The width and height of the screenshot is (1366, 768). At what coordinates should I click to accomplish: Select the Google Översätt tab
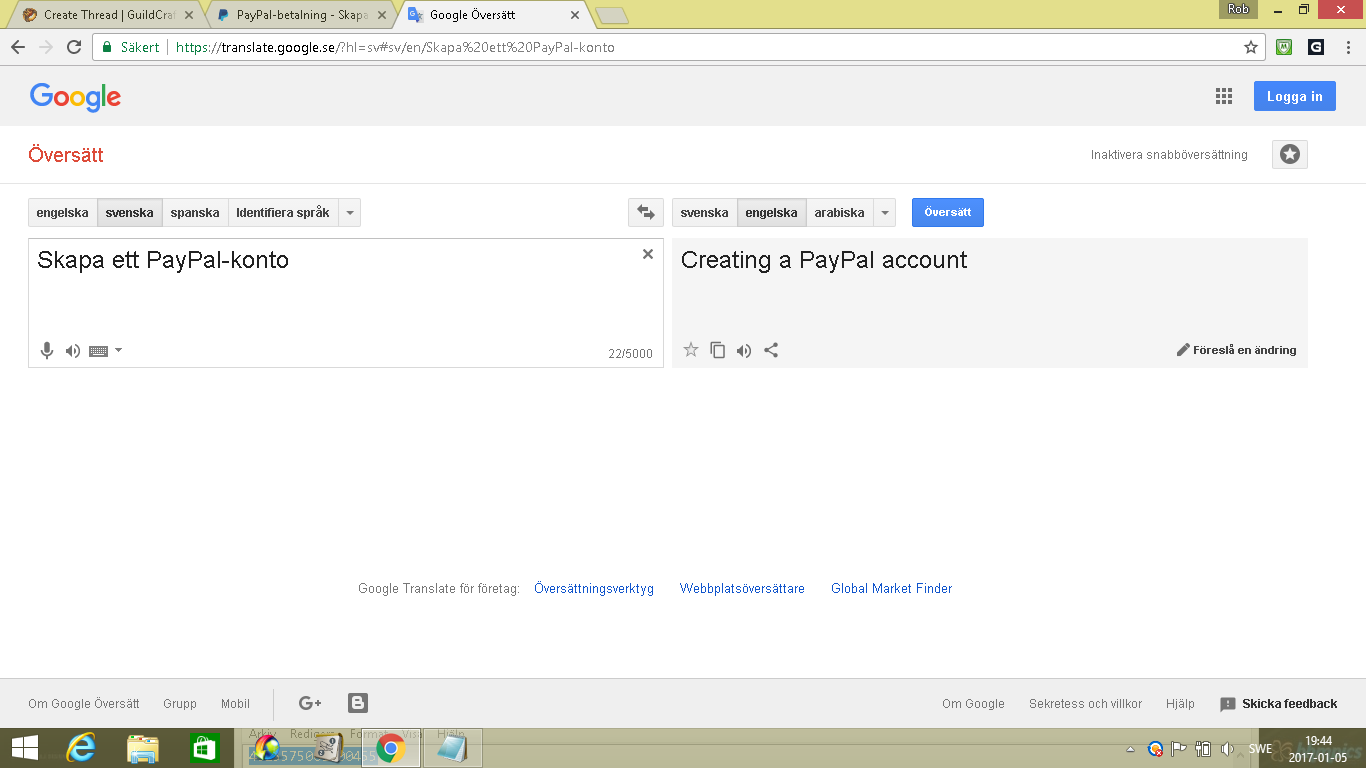[x=494, y=15]
